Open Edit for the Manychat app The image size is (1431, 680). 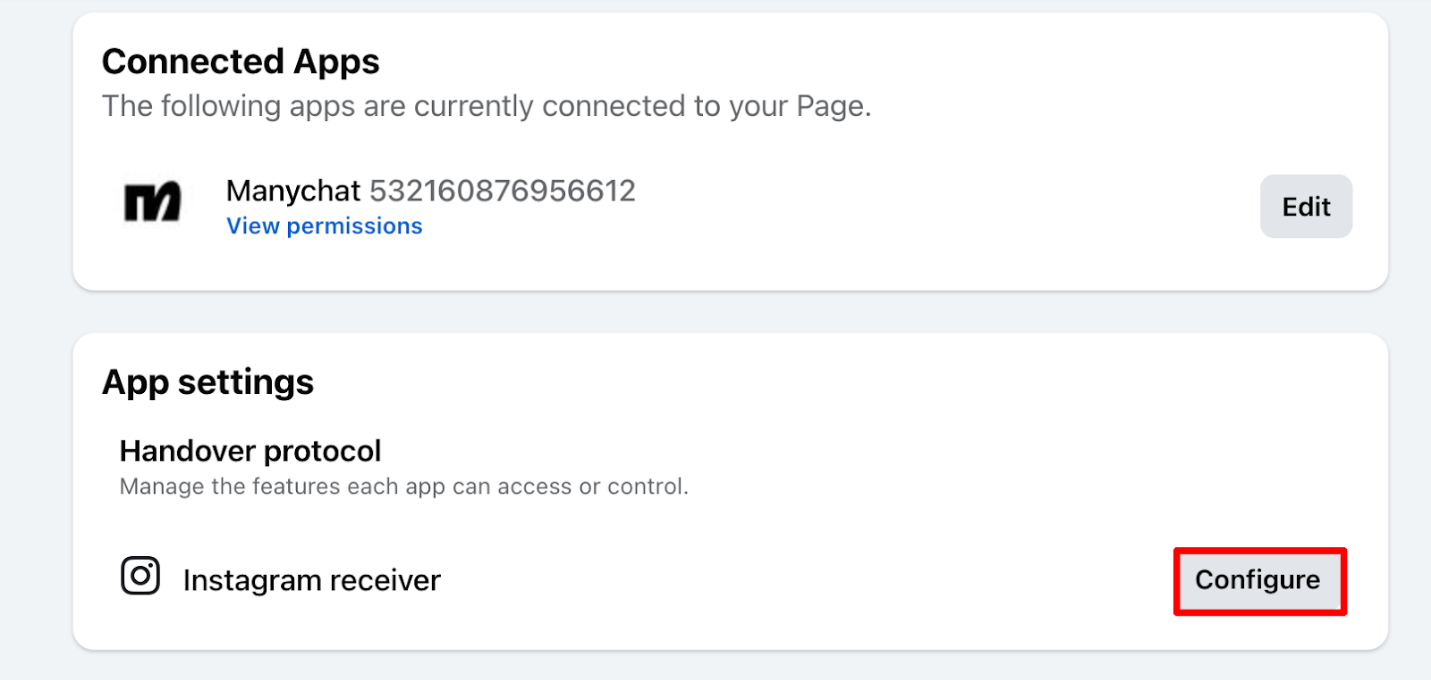pos(1306,207)
